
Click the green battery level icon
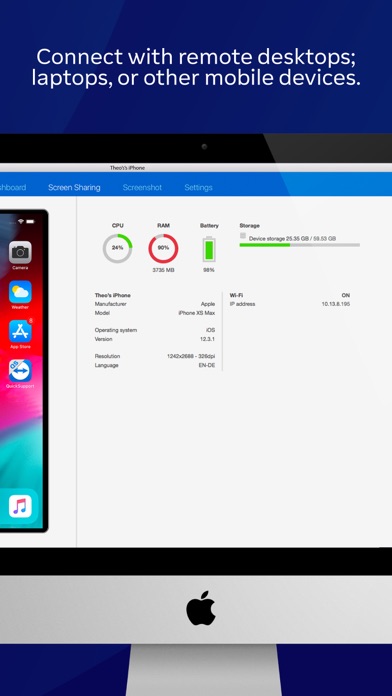click(x=209, y=249)
